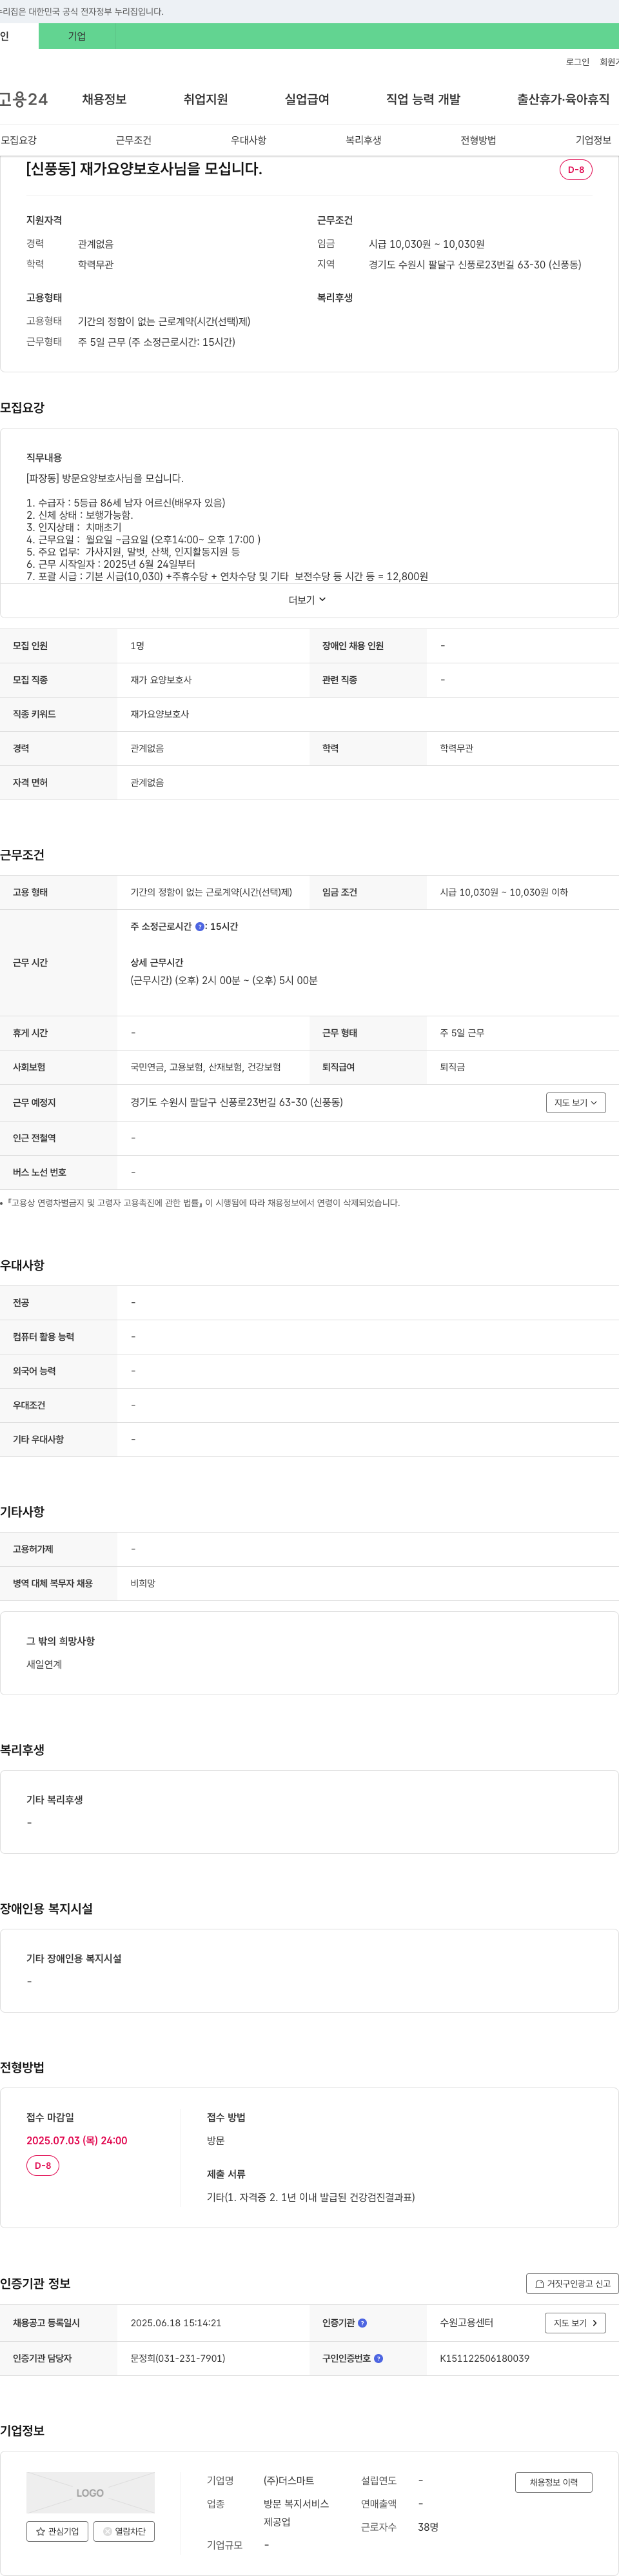This screenshot has height=2576, width=619.
Task: Click the D-8 badge beside the job title
Action: tap(576, 170)
